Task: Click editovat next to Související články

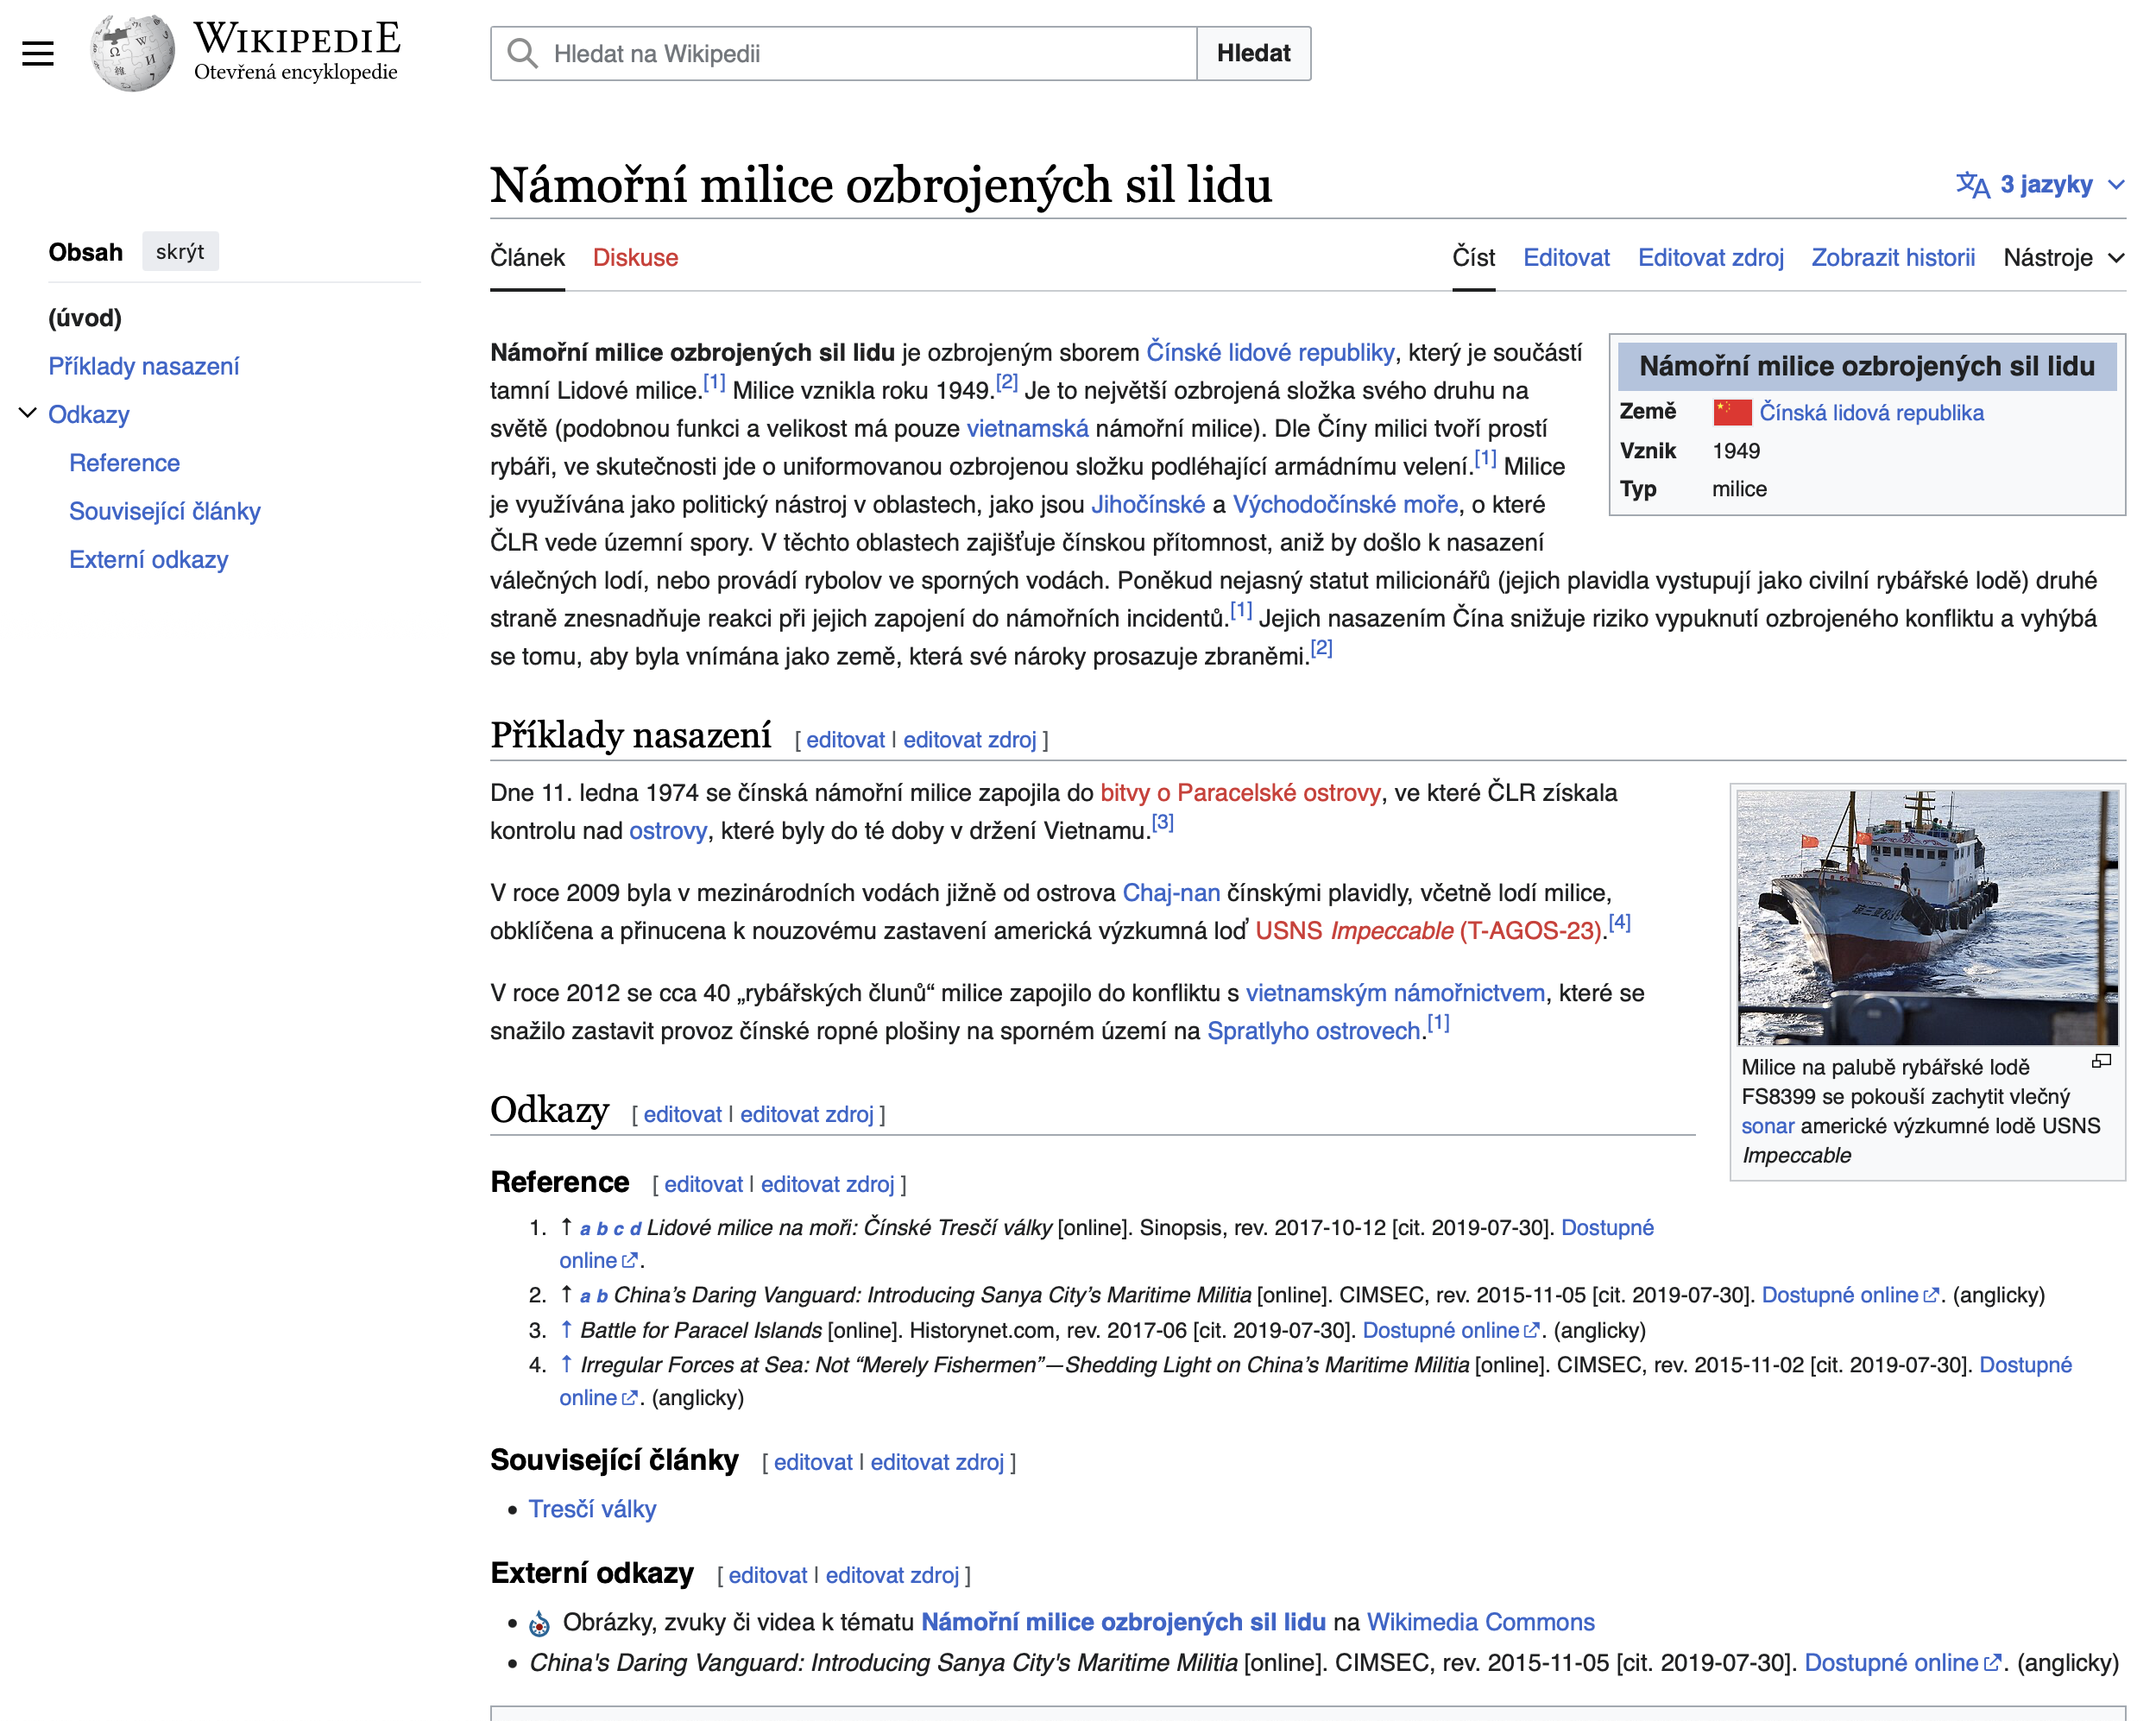Action: tap(813, 1462)
